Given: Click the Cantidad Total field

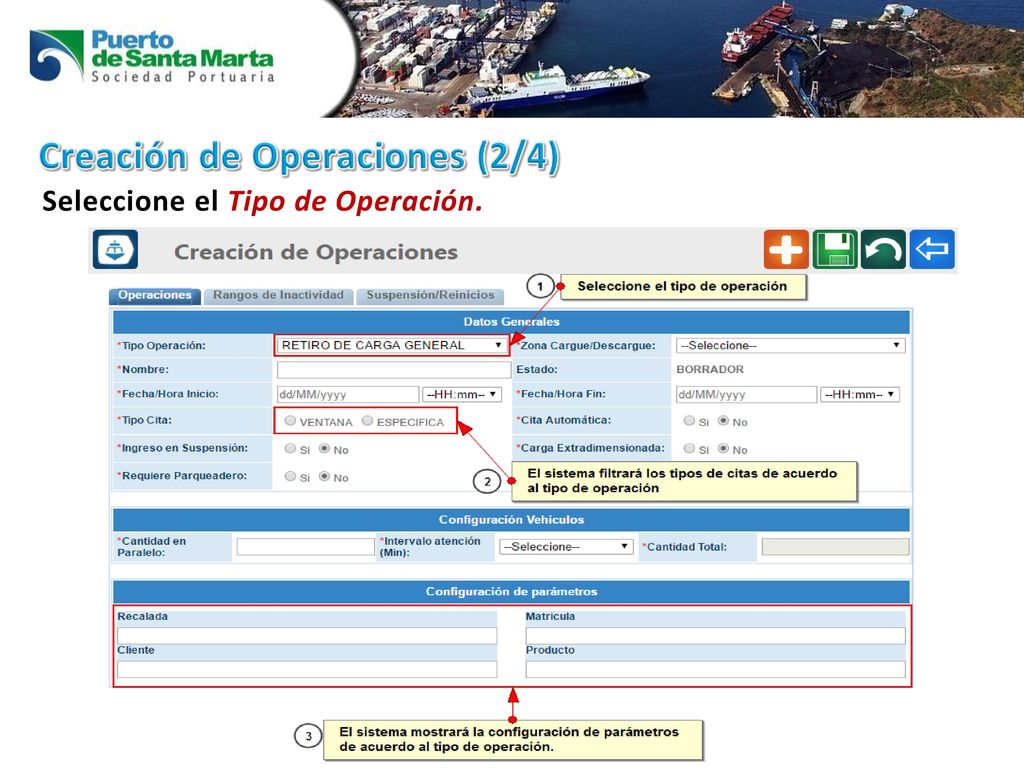Looking at the screenshot, I should tap(835, 547).
